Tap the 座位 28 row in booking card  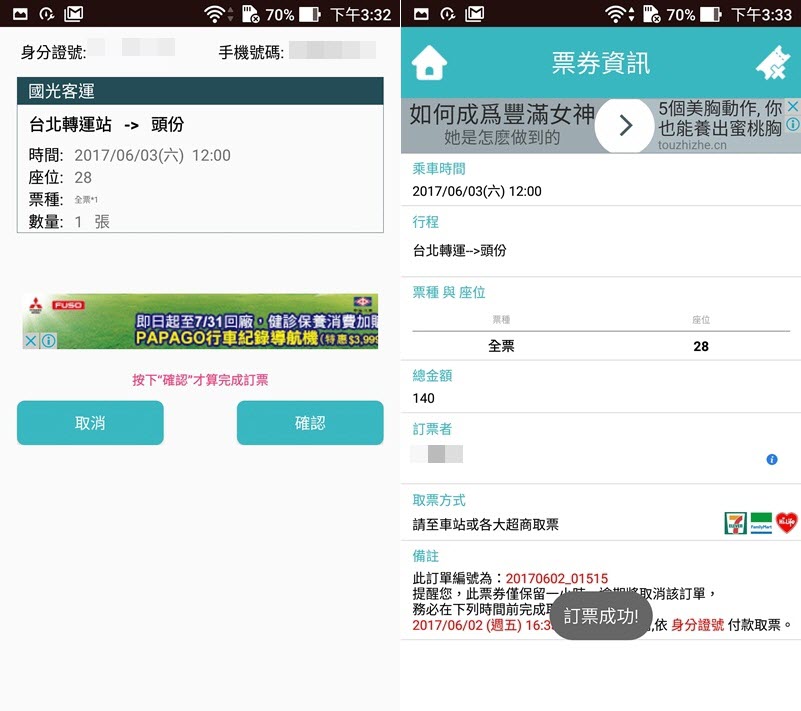60,177
